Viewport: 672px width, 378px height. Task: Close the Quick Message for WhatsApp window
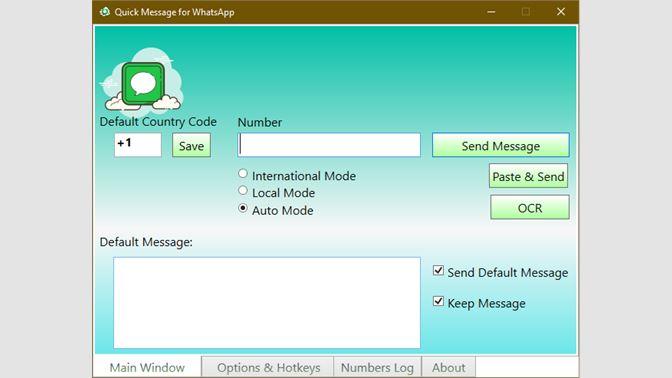coord(561,12)
